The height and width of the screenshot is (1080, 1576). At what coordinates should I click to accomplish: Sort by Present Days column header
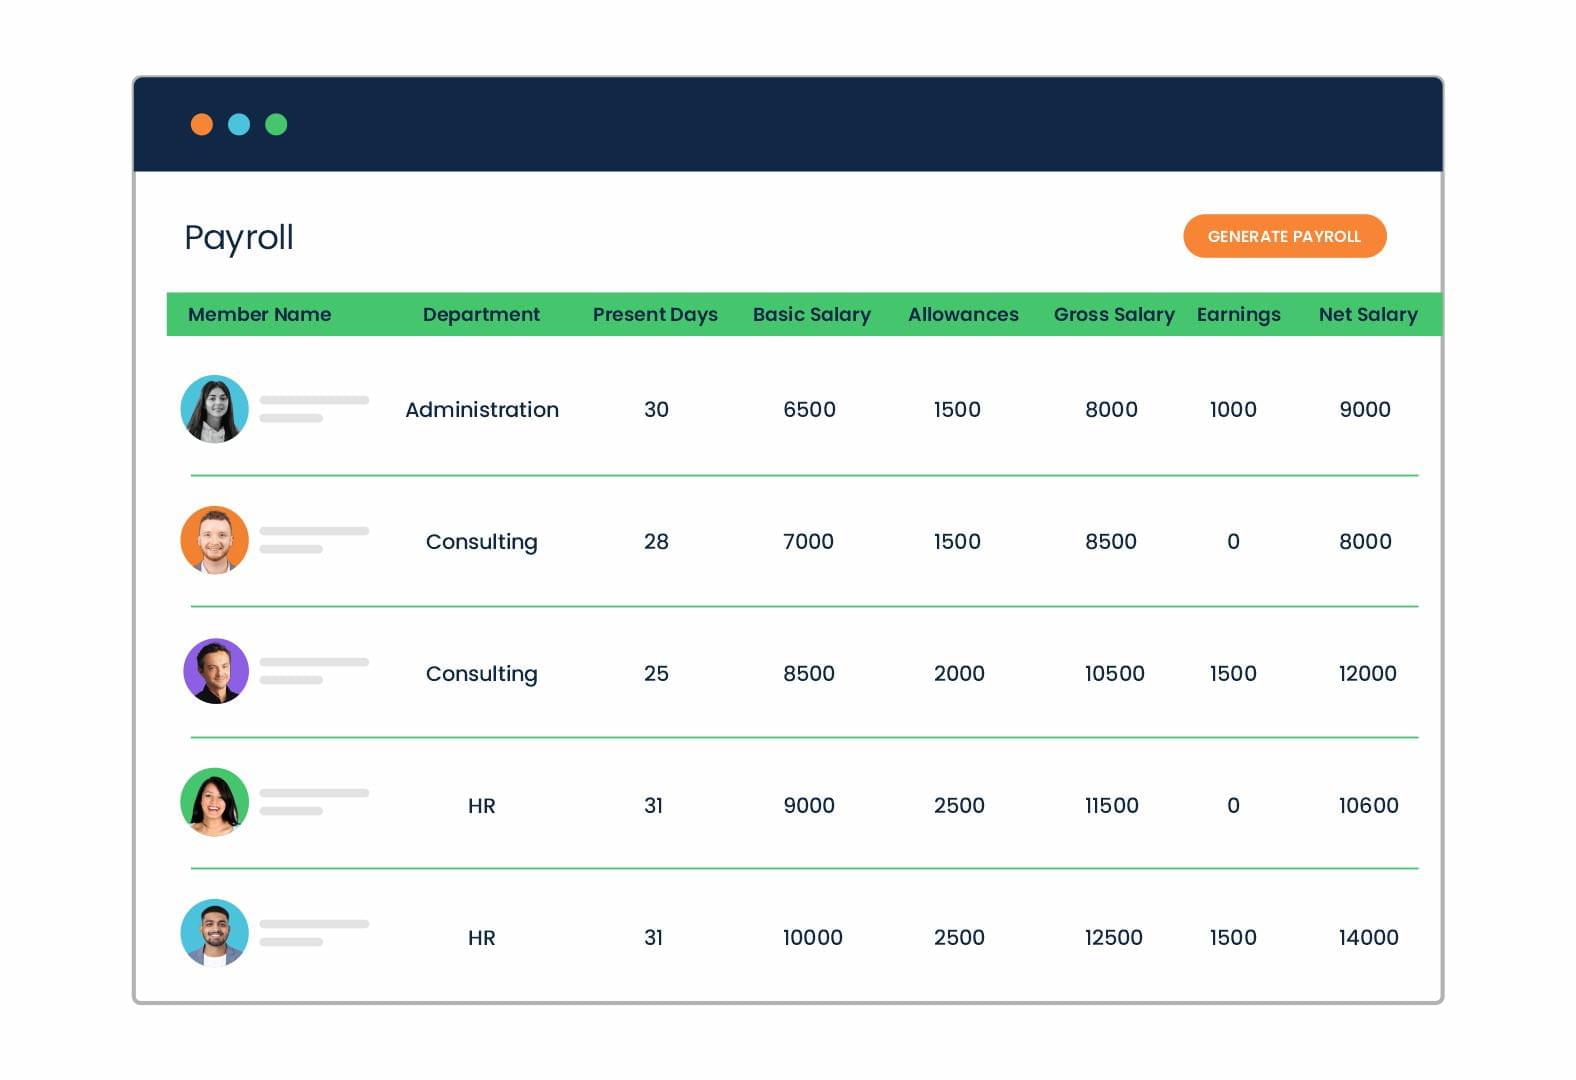tap(655, 315)
